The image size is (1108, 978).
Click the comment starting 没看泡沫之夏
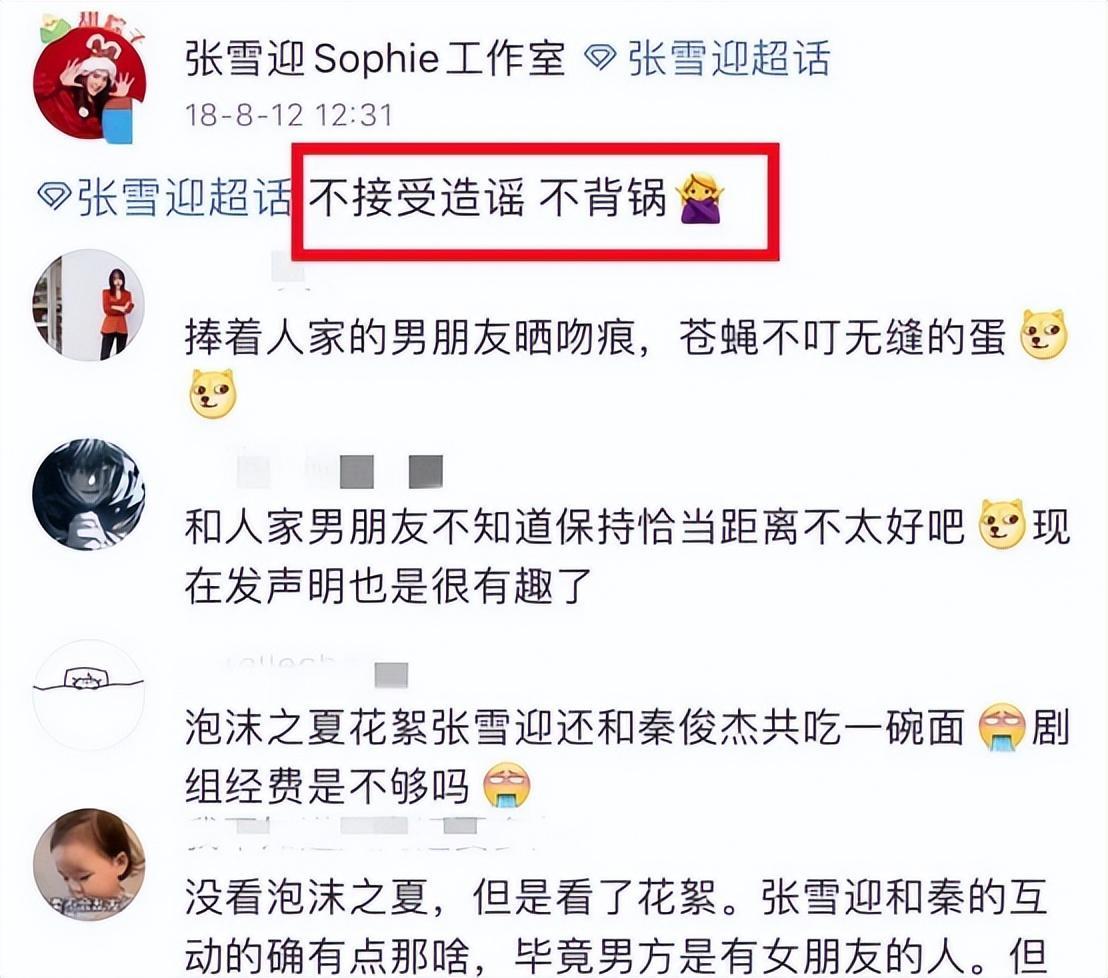[x=616, y=927]
